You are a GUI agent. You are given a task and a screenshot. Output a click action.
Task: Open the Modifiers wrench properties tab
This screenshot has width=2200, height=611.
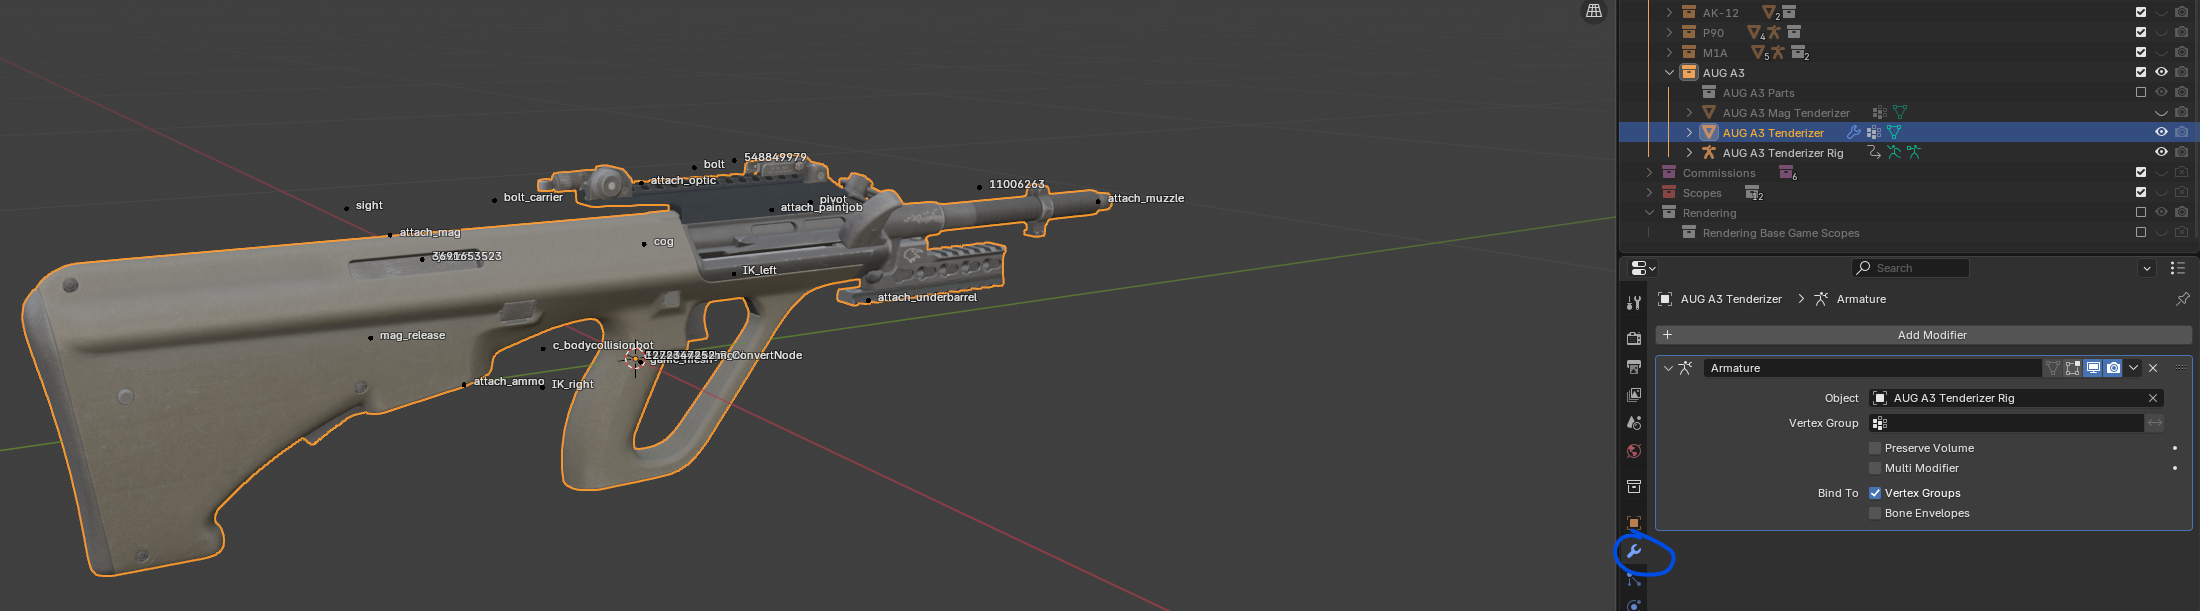tap(1634, 551)
